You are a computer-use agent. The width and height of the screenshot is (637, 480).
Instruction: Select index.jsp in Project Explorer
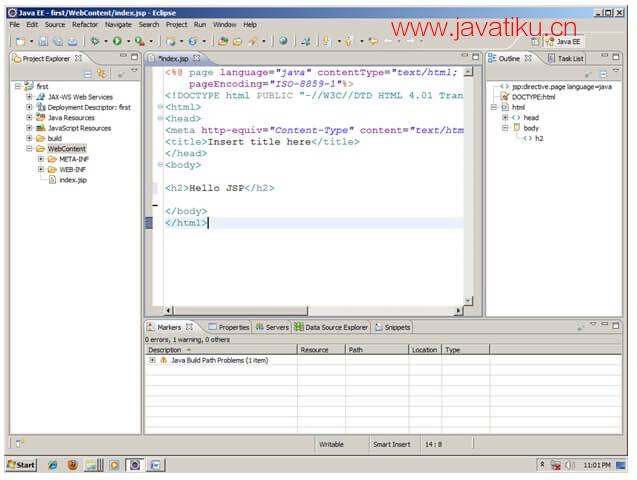point(73,180)
